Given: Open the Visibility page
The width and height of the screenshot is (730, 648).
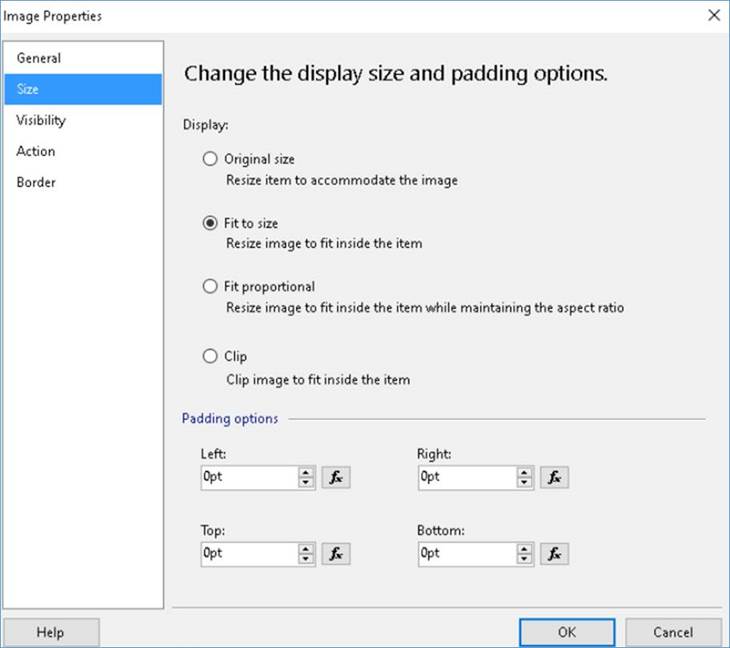Looking at the screenshot, I should (41, 120).
